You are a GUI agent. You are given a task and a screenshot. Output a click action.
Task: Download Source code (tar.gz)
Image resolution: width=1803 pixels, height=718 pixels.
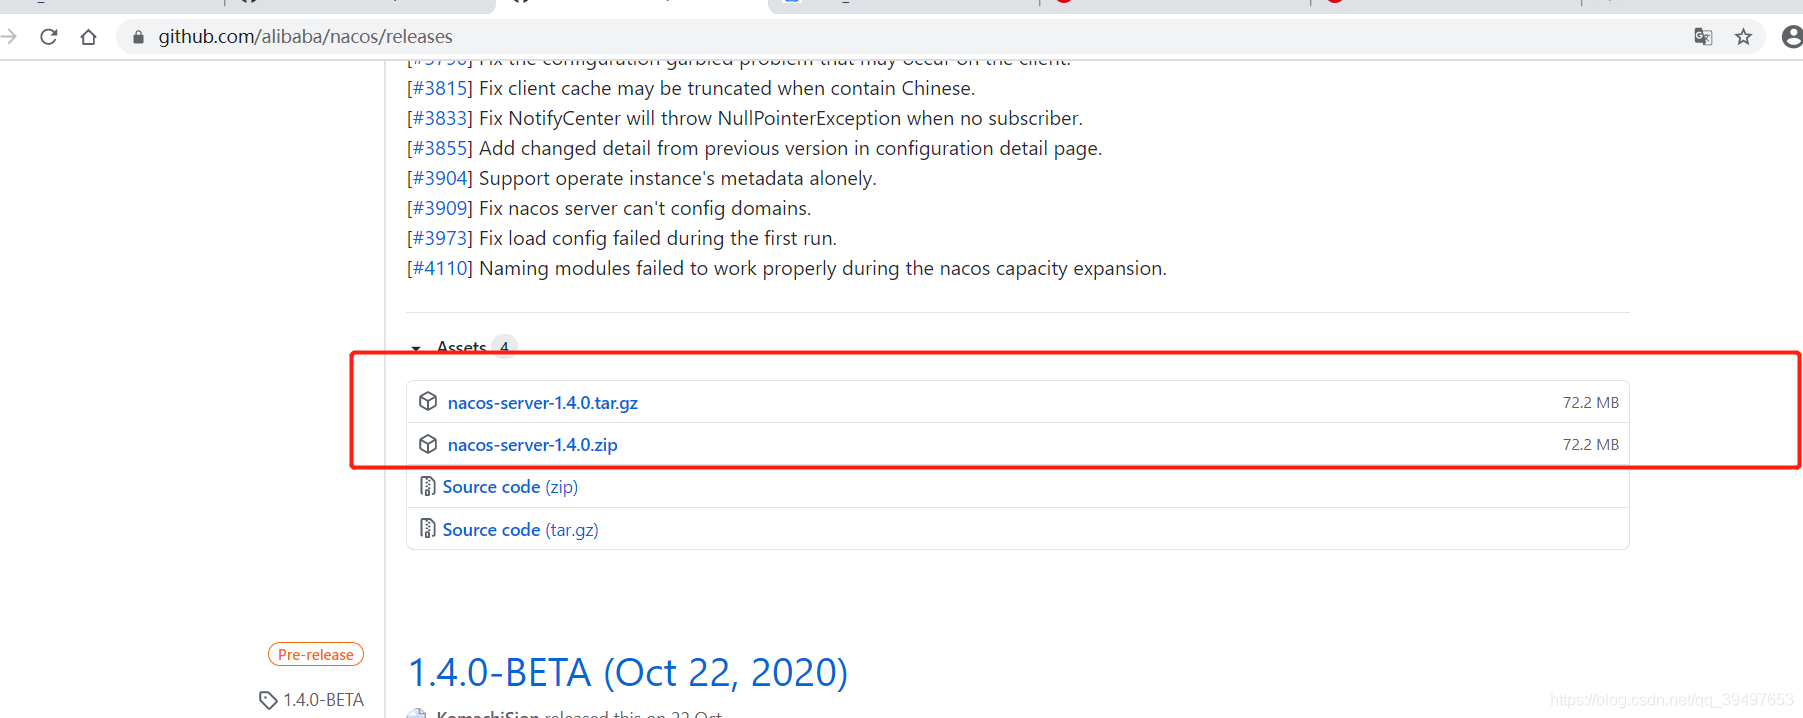click(x=520, y=530)
